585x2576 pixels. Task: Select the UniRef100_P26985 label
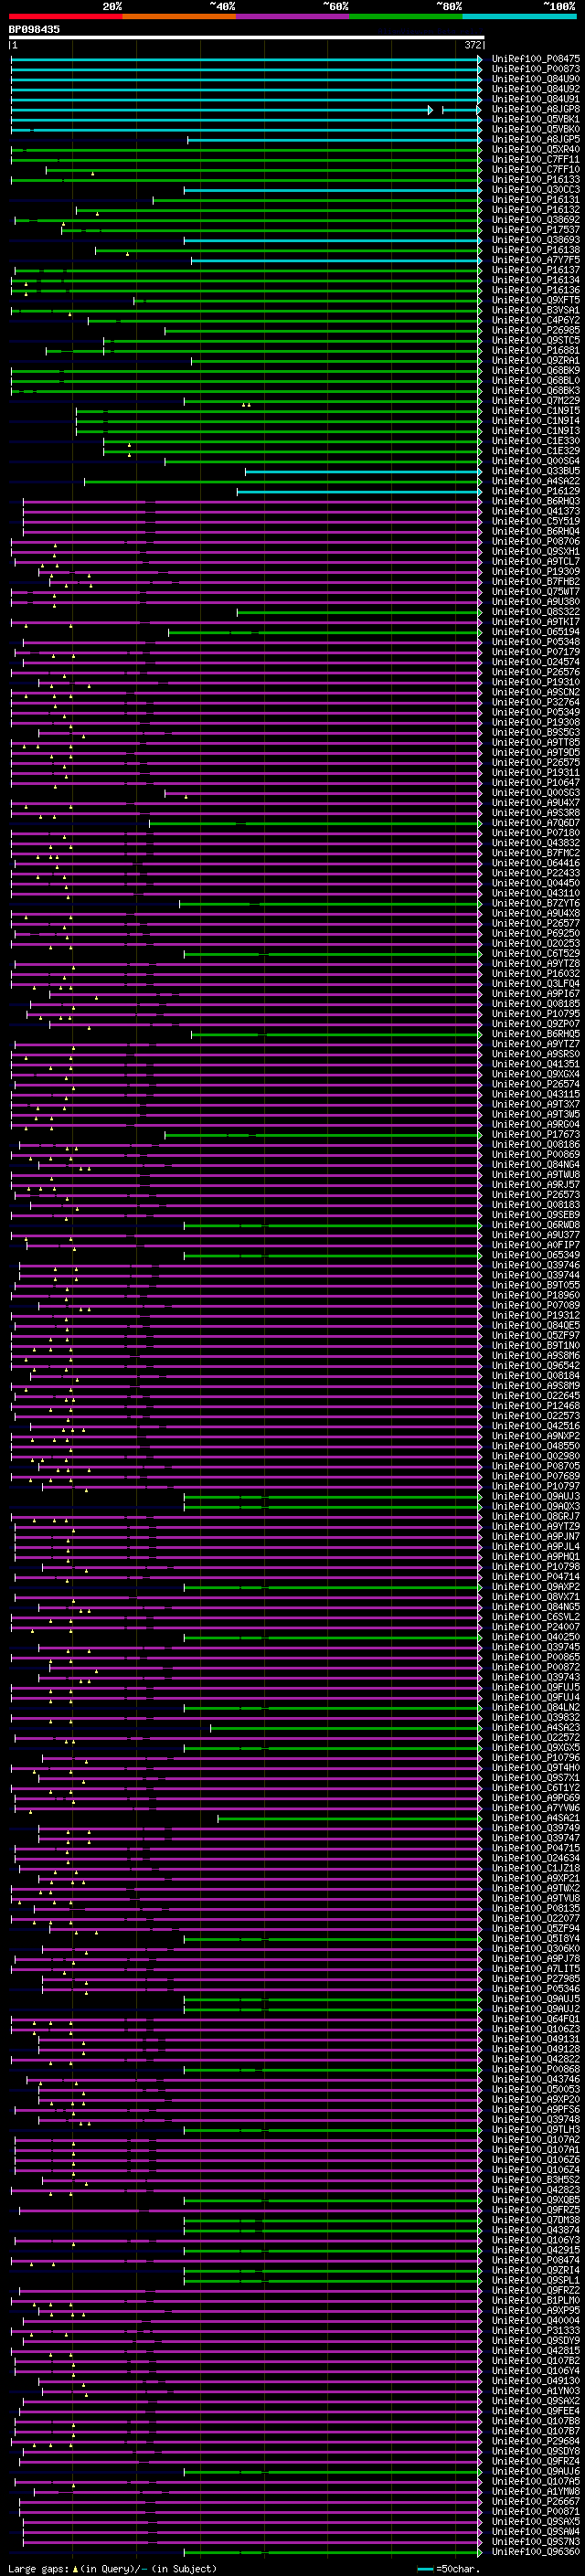(x=535, y=330)
